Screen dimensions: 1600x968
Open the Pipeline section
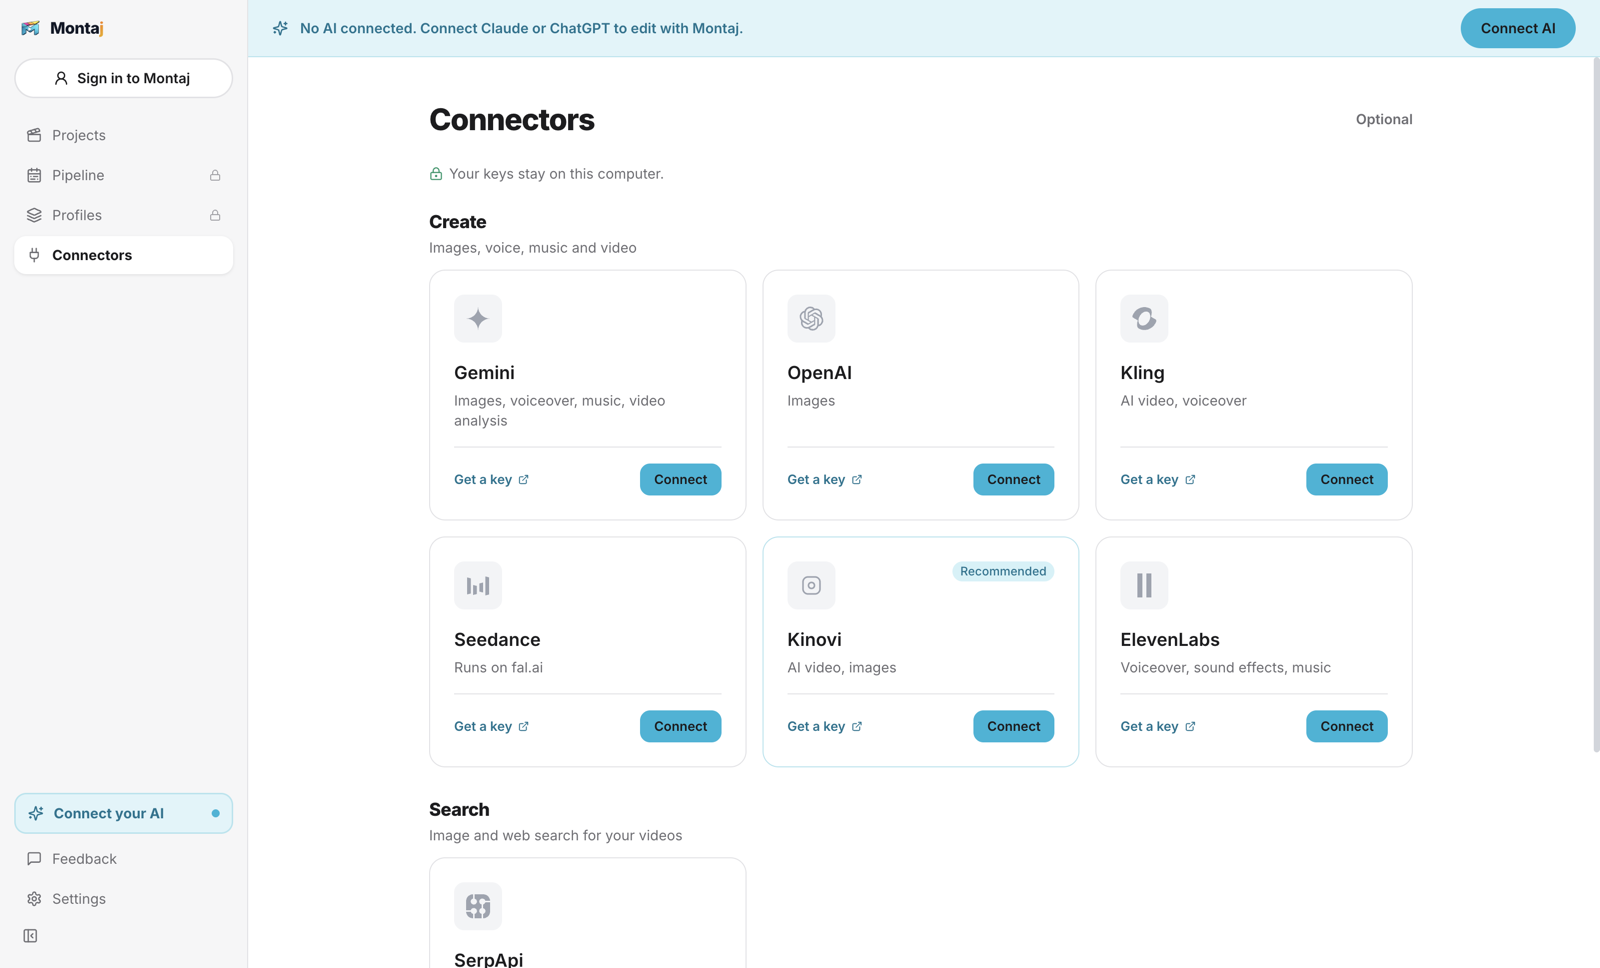pos(124,175)
